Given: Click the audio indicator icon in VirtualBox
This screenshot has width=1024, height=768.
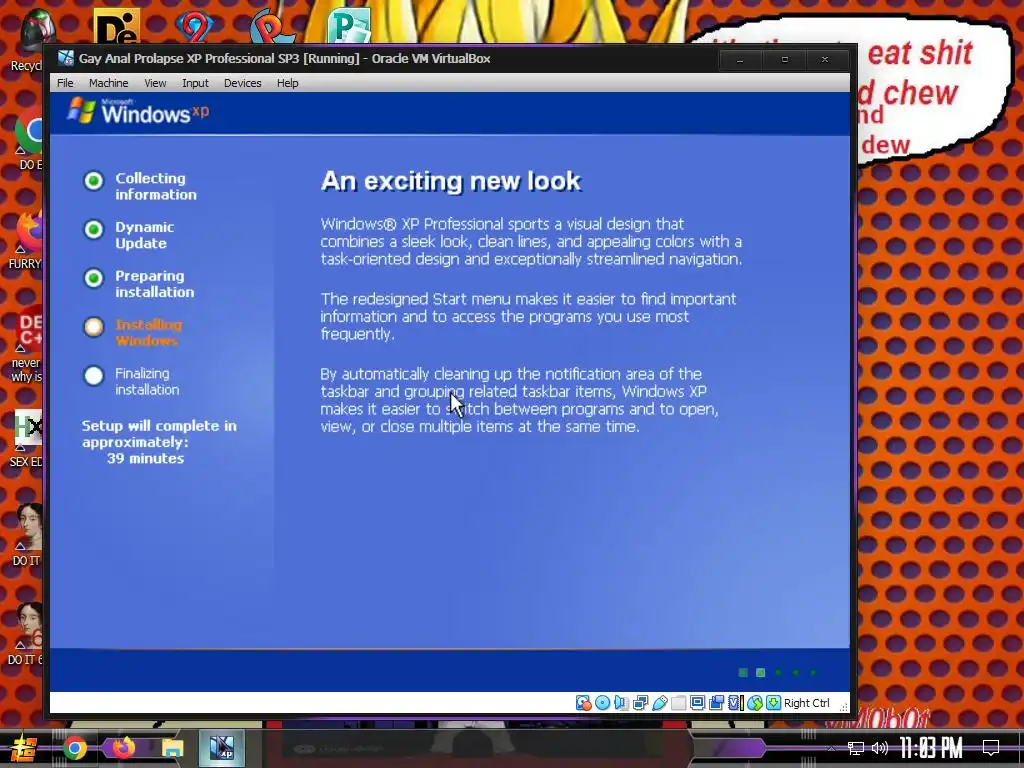Looking at the screenshot, I should (x=621, y=703).
